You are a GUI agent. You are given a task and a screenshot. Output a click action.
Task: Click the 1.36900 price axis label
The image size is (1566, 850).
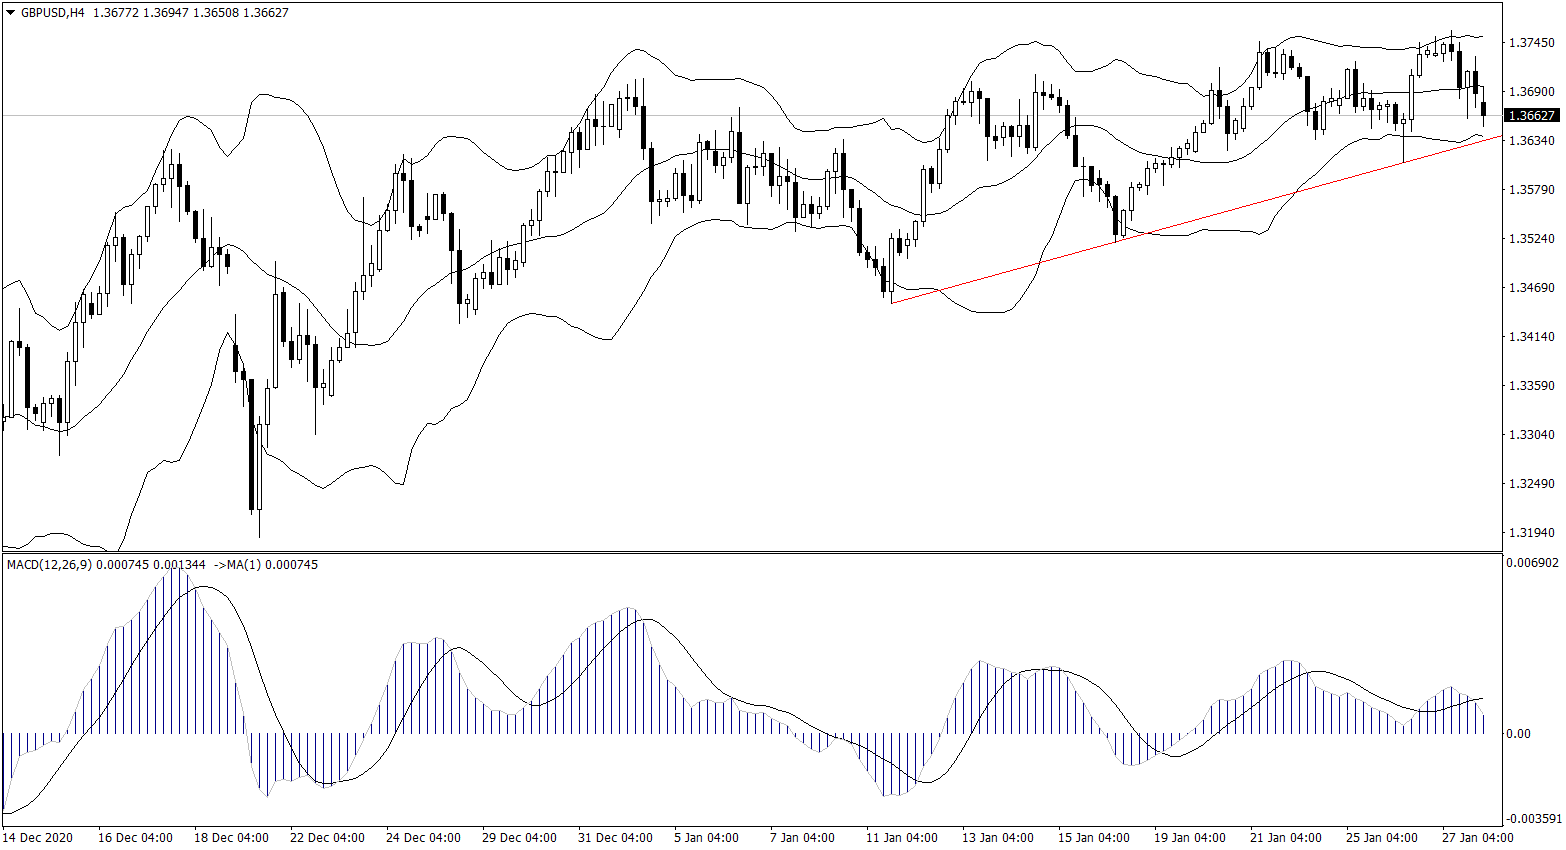(1530, 92)
